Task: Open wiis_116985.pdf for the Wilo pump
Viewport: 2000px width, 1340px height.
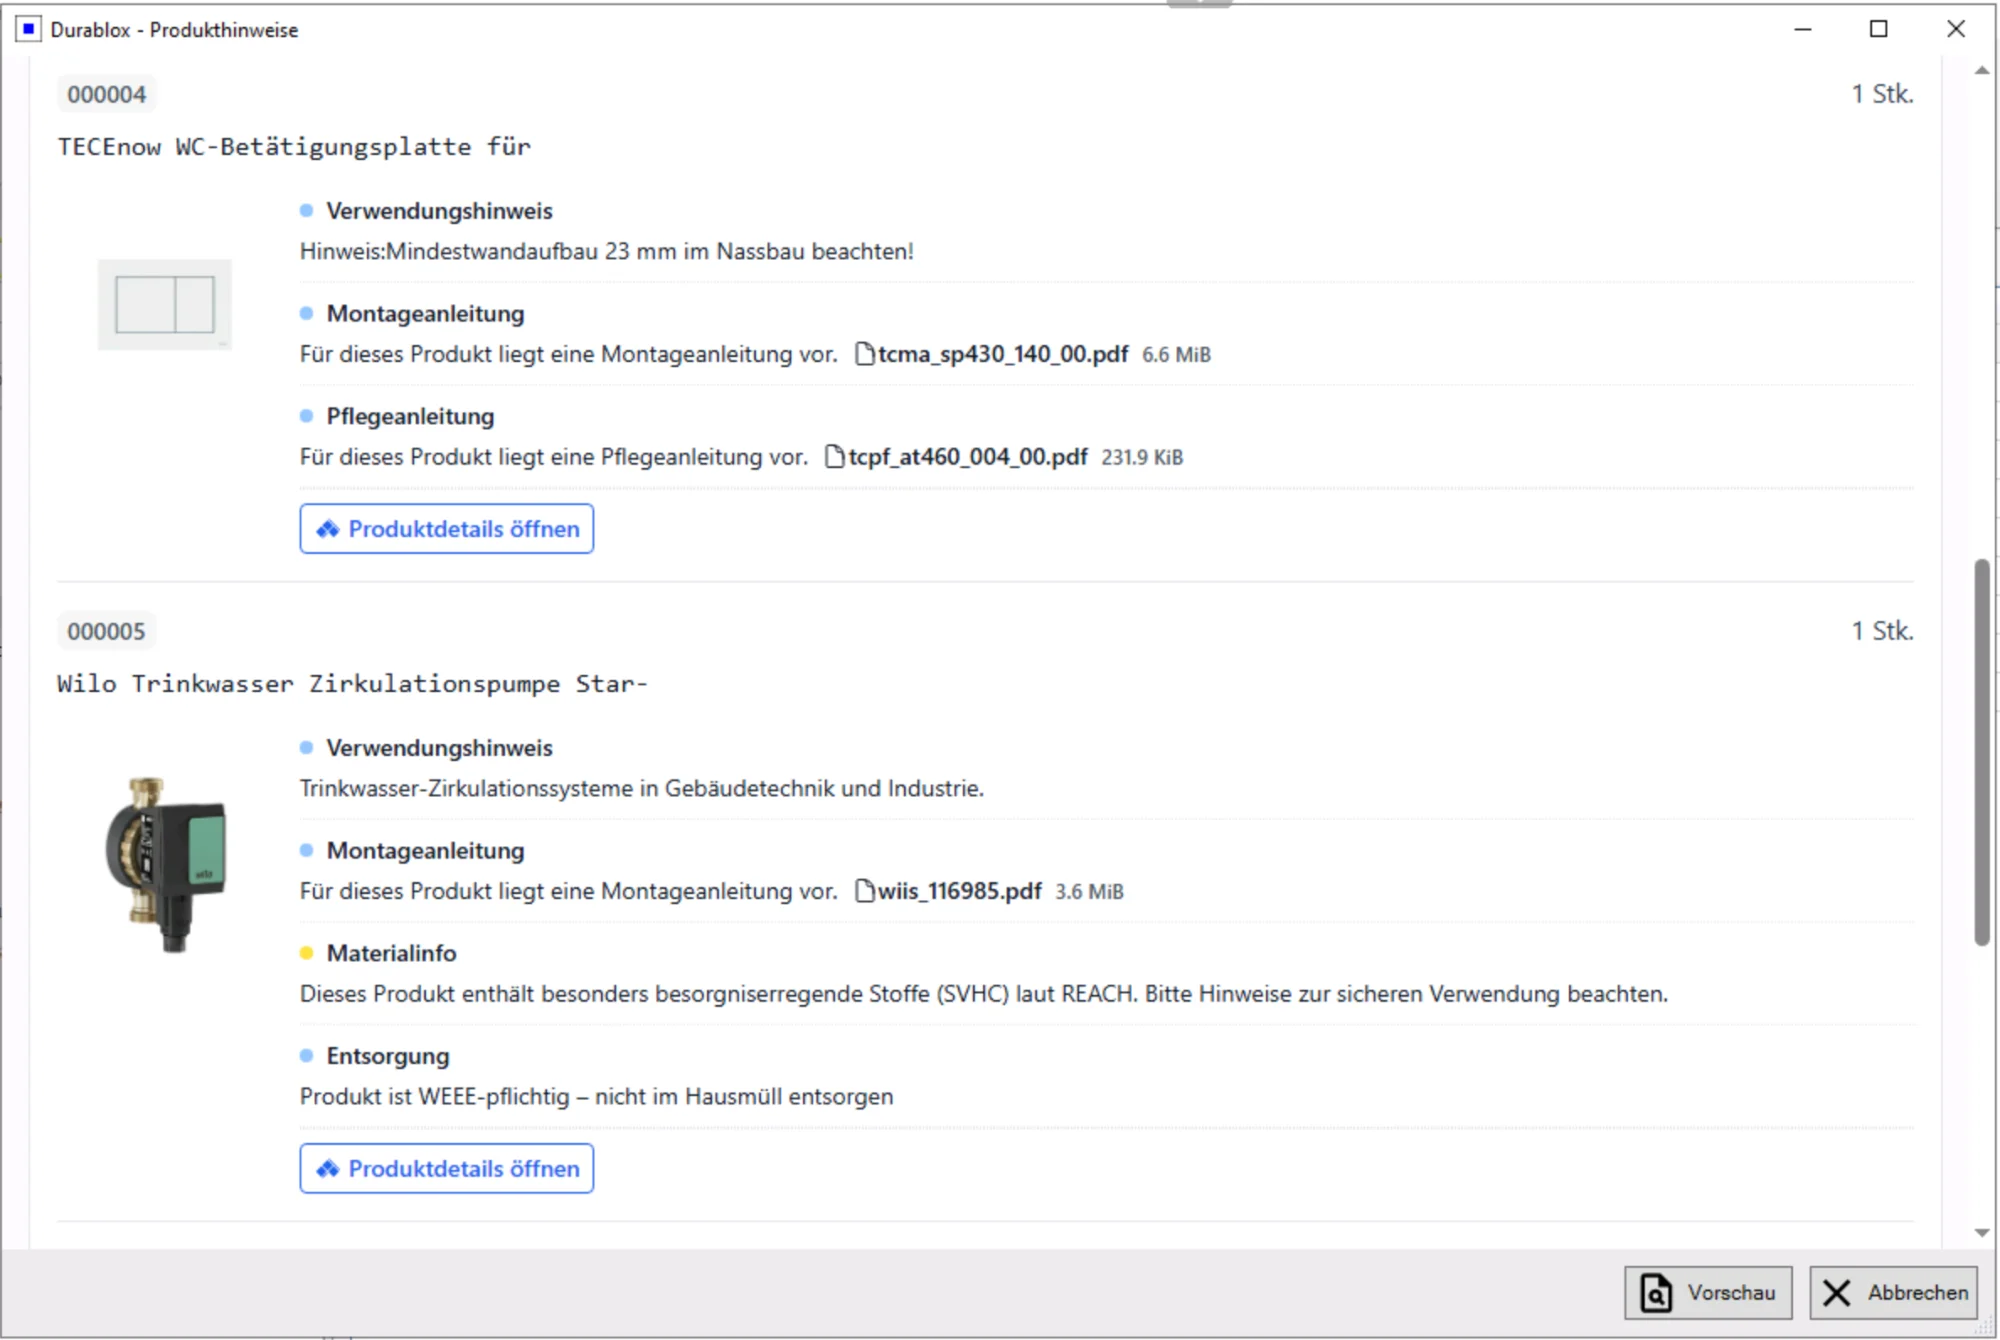Action: (958, 891)
